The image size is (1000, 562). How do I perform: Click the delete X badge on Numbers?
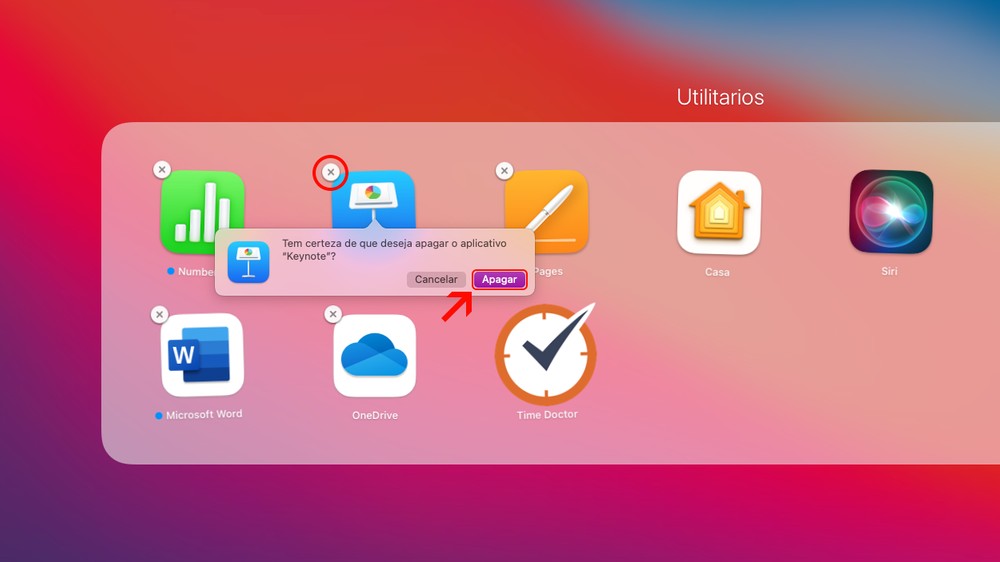(162, 170)
